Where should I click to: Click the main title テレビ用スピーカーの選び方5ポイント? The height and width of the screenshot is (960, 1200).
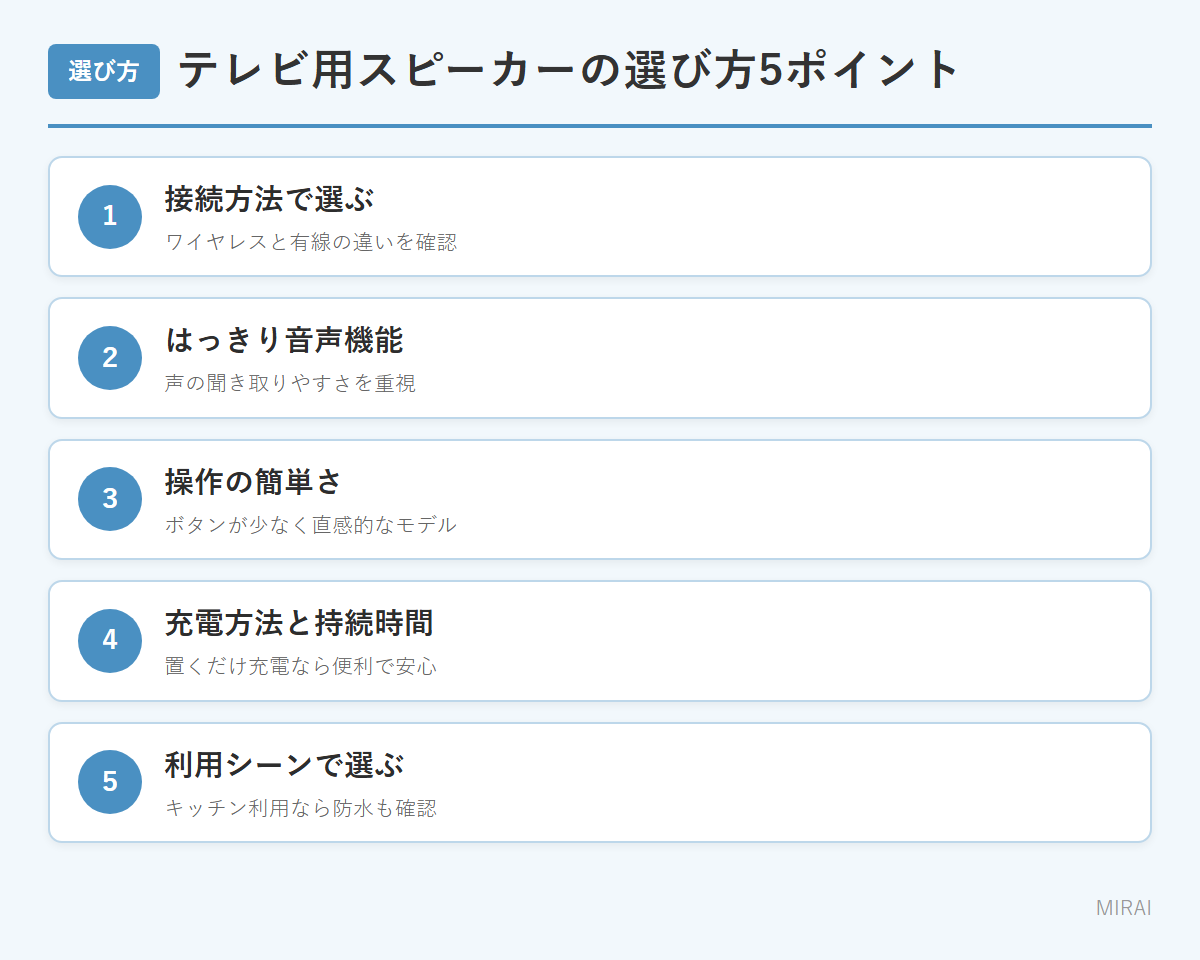[x=569, y=71]
